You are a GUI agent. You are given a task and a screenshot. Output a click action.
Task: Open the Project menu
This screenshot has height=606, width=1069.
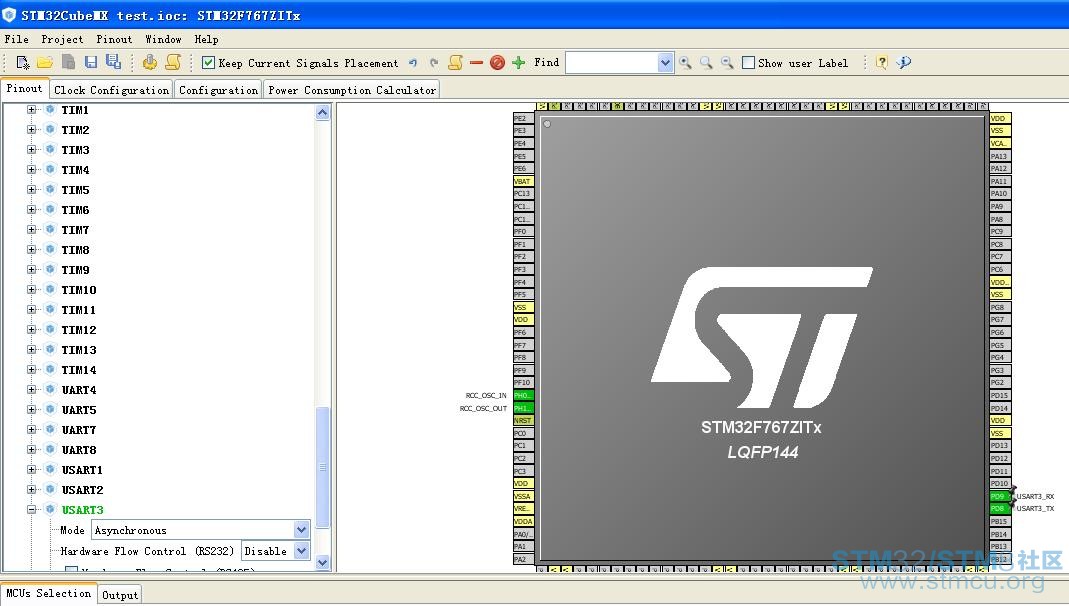tap(62, 40)
